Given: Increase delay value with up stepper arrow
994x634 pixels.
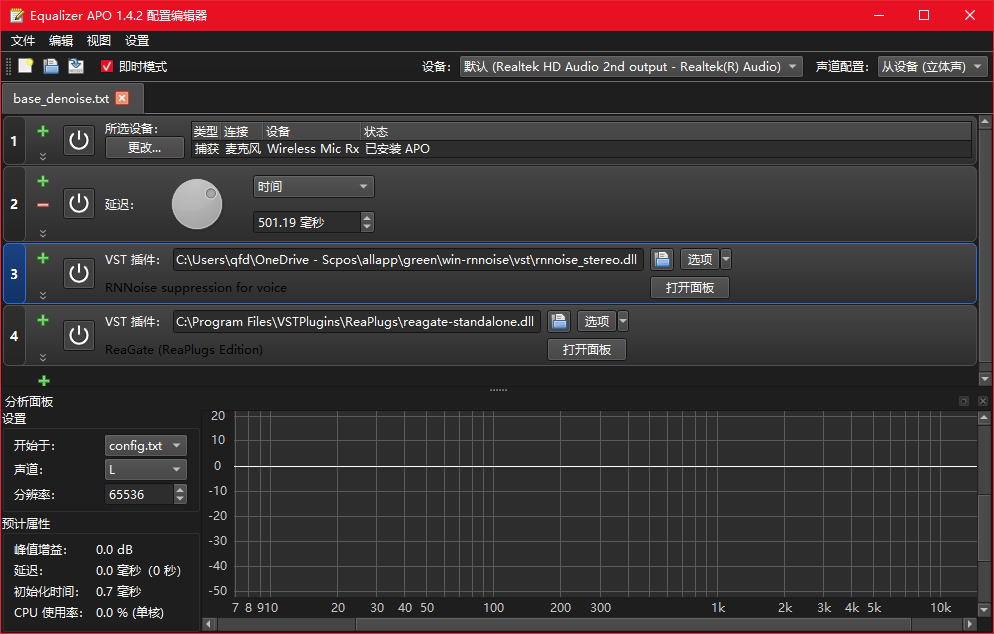Looking at the screenshot, I should point(367,217).
